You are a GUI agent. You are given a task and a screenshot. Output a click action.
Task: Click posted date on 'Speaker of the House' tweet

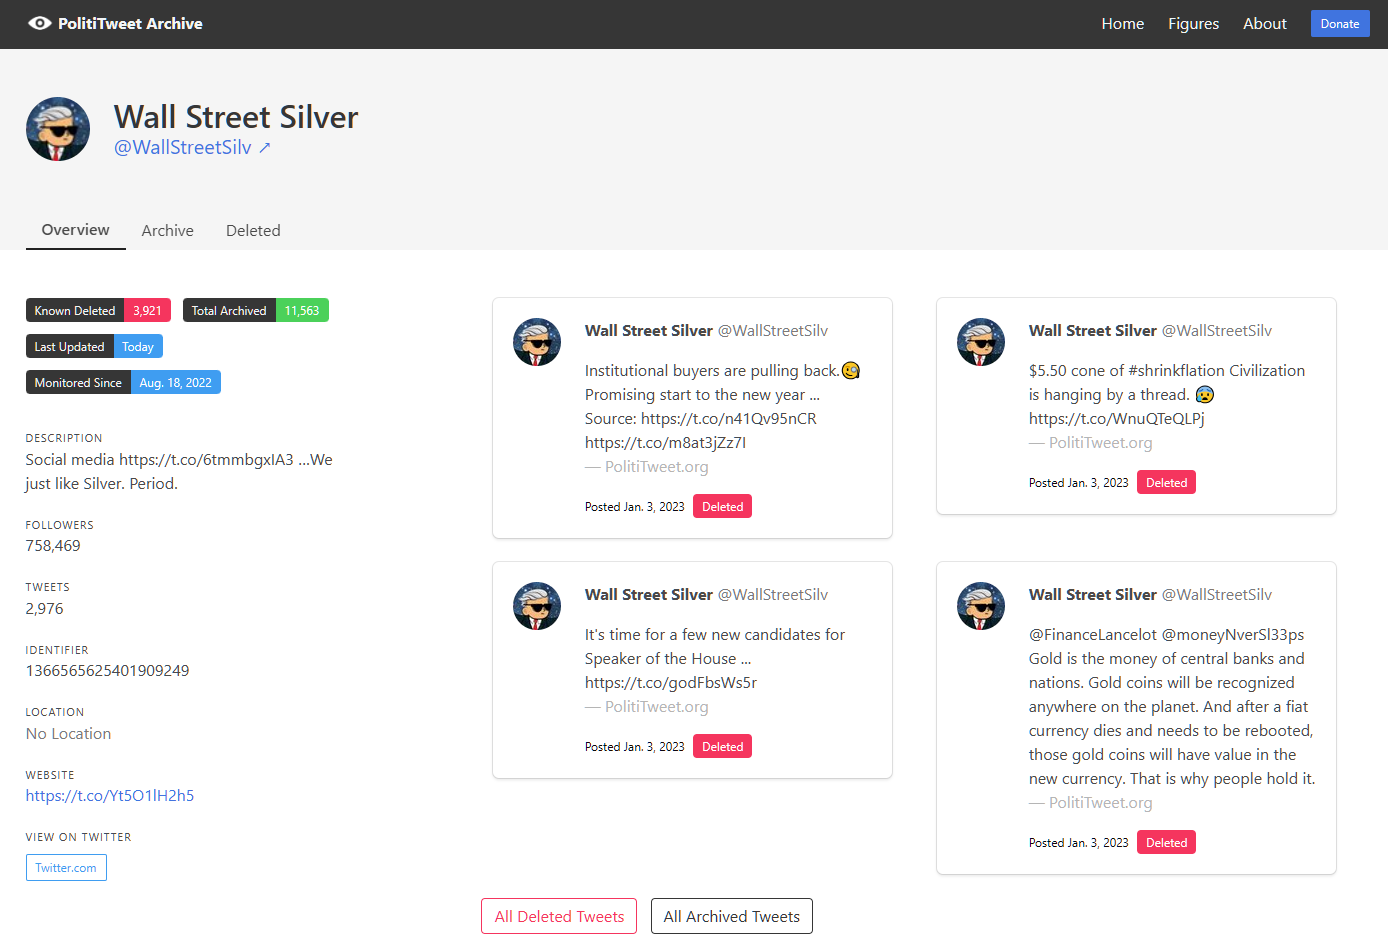click(635, 747)
